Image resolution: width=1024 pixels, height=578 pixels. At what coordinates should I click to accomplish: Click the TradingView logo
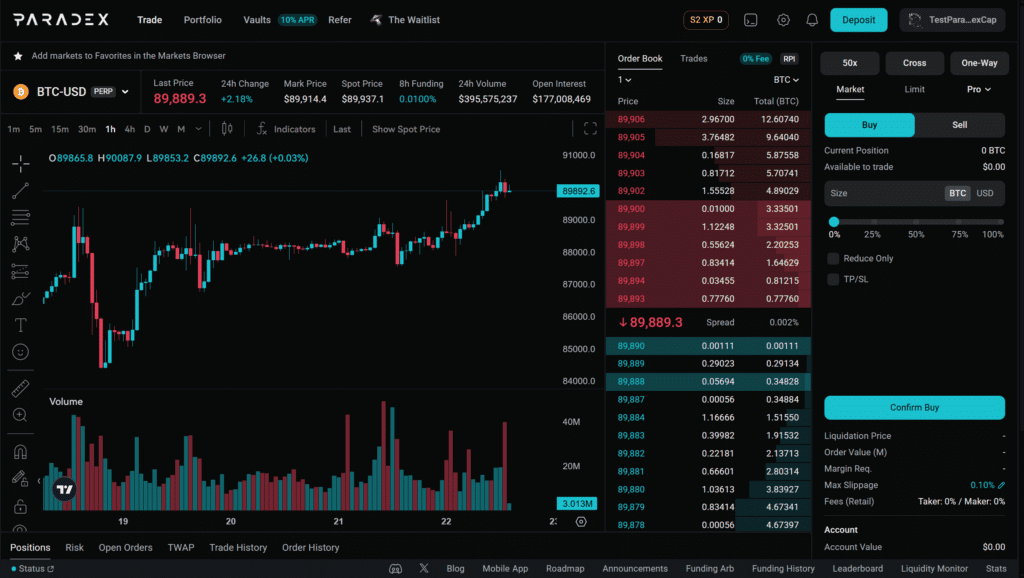65,489
